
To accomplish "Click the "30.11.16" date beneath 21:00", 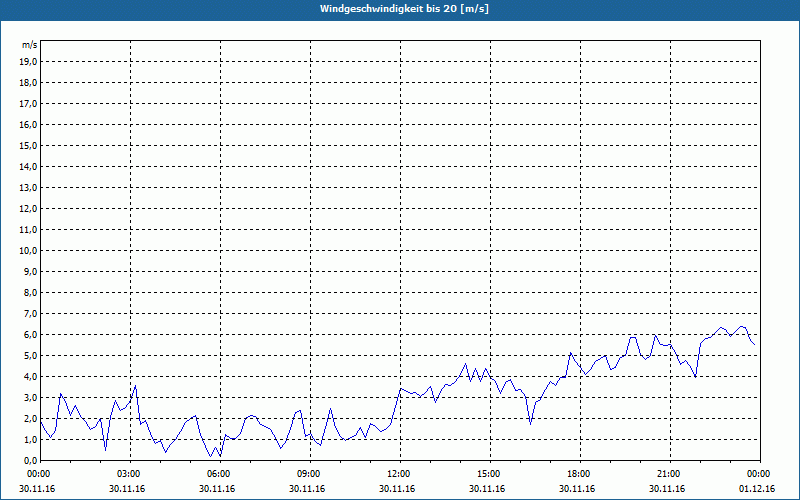I will [x=667, y=489].
